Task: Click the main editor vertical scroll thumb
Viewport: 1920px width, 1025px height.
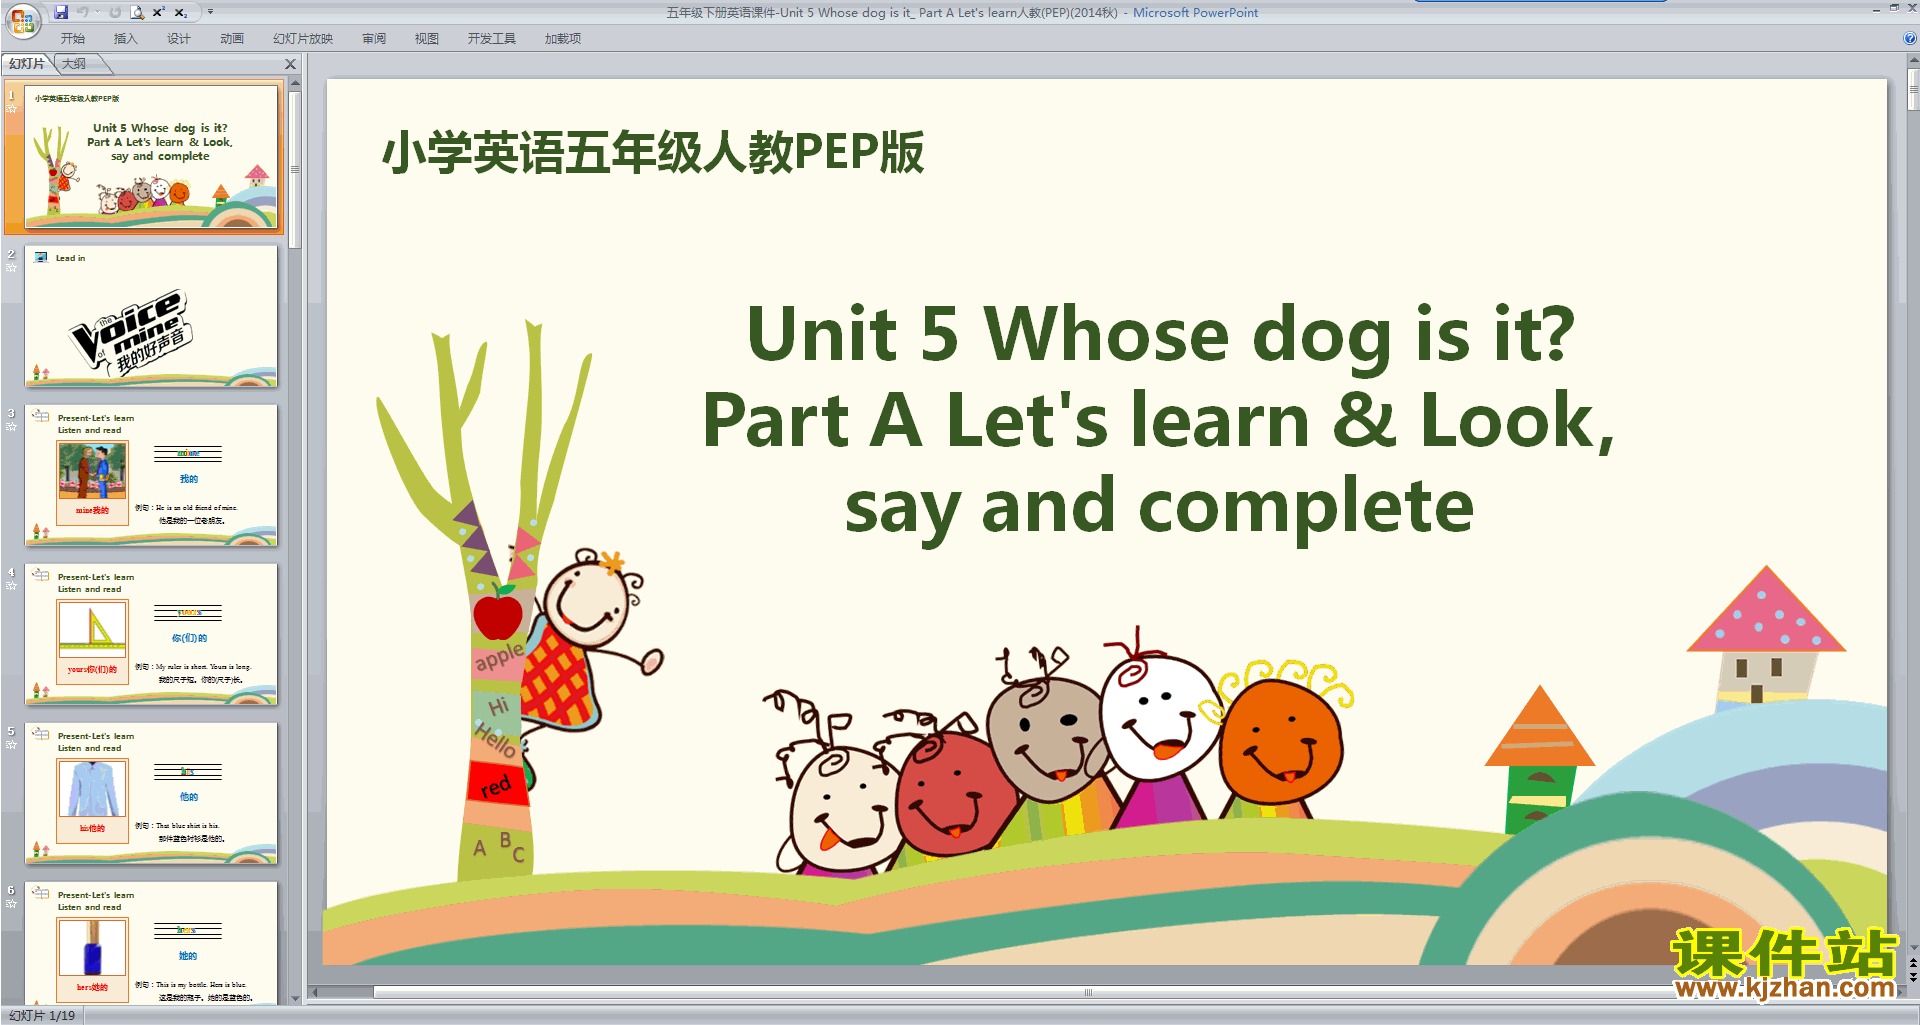Action: (x=1913, y=89)
